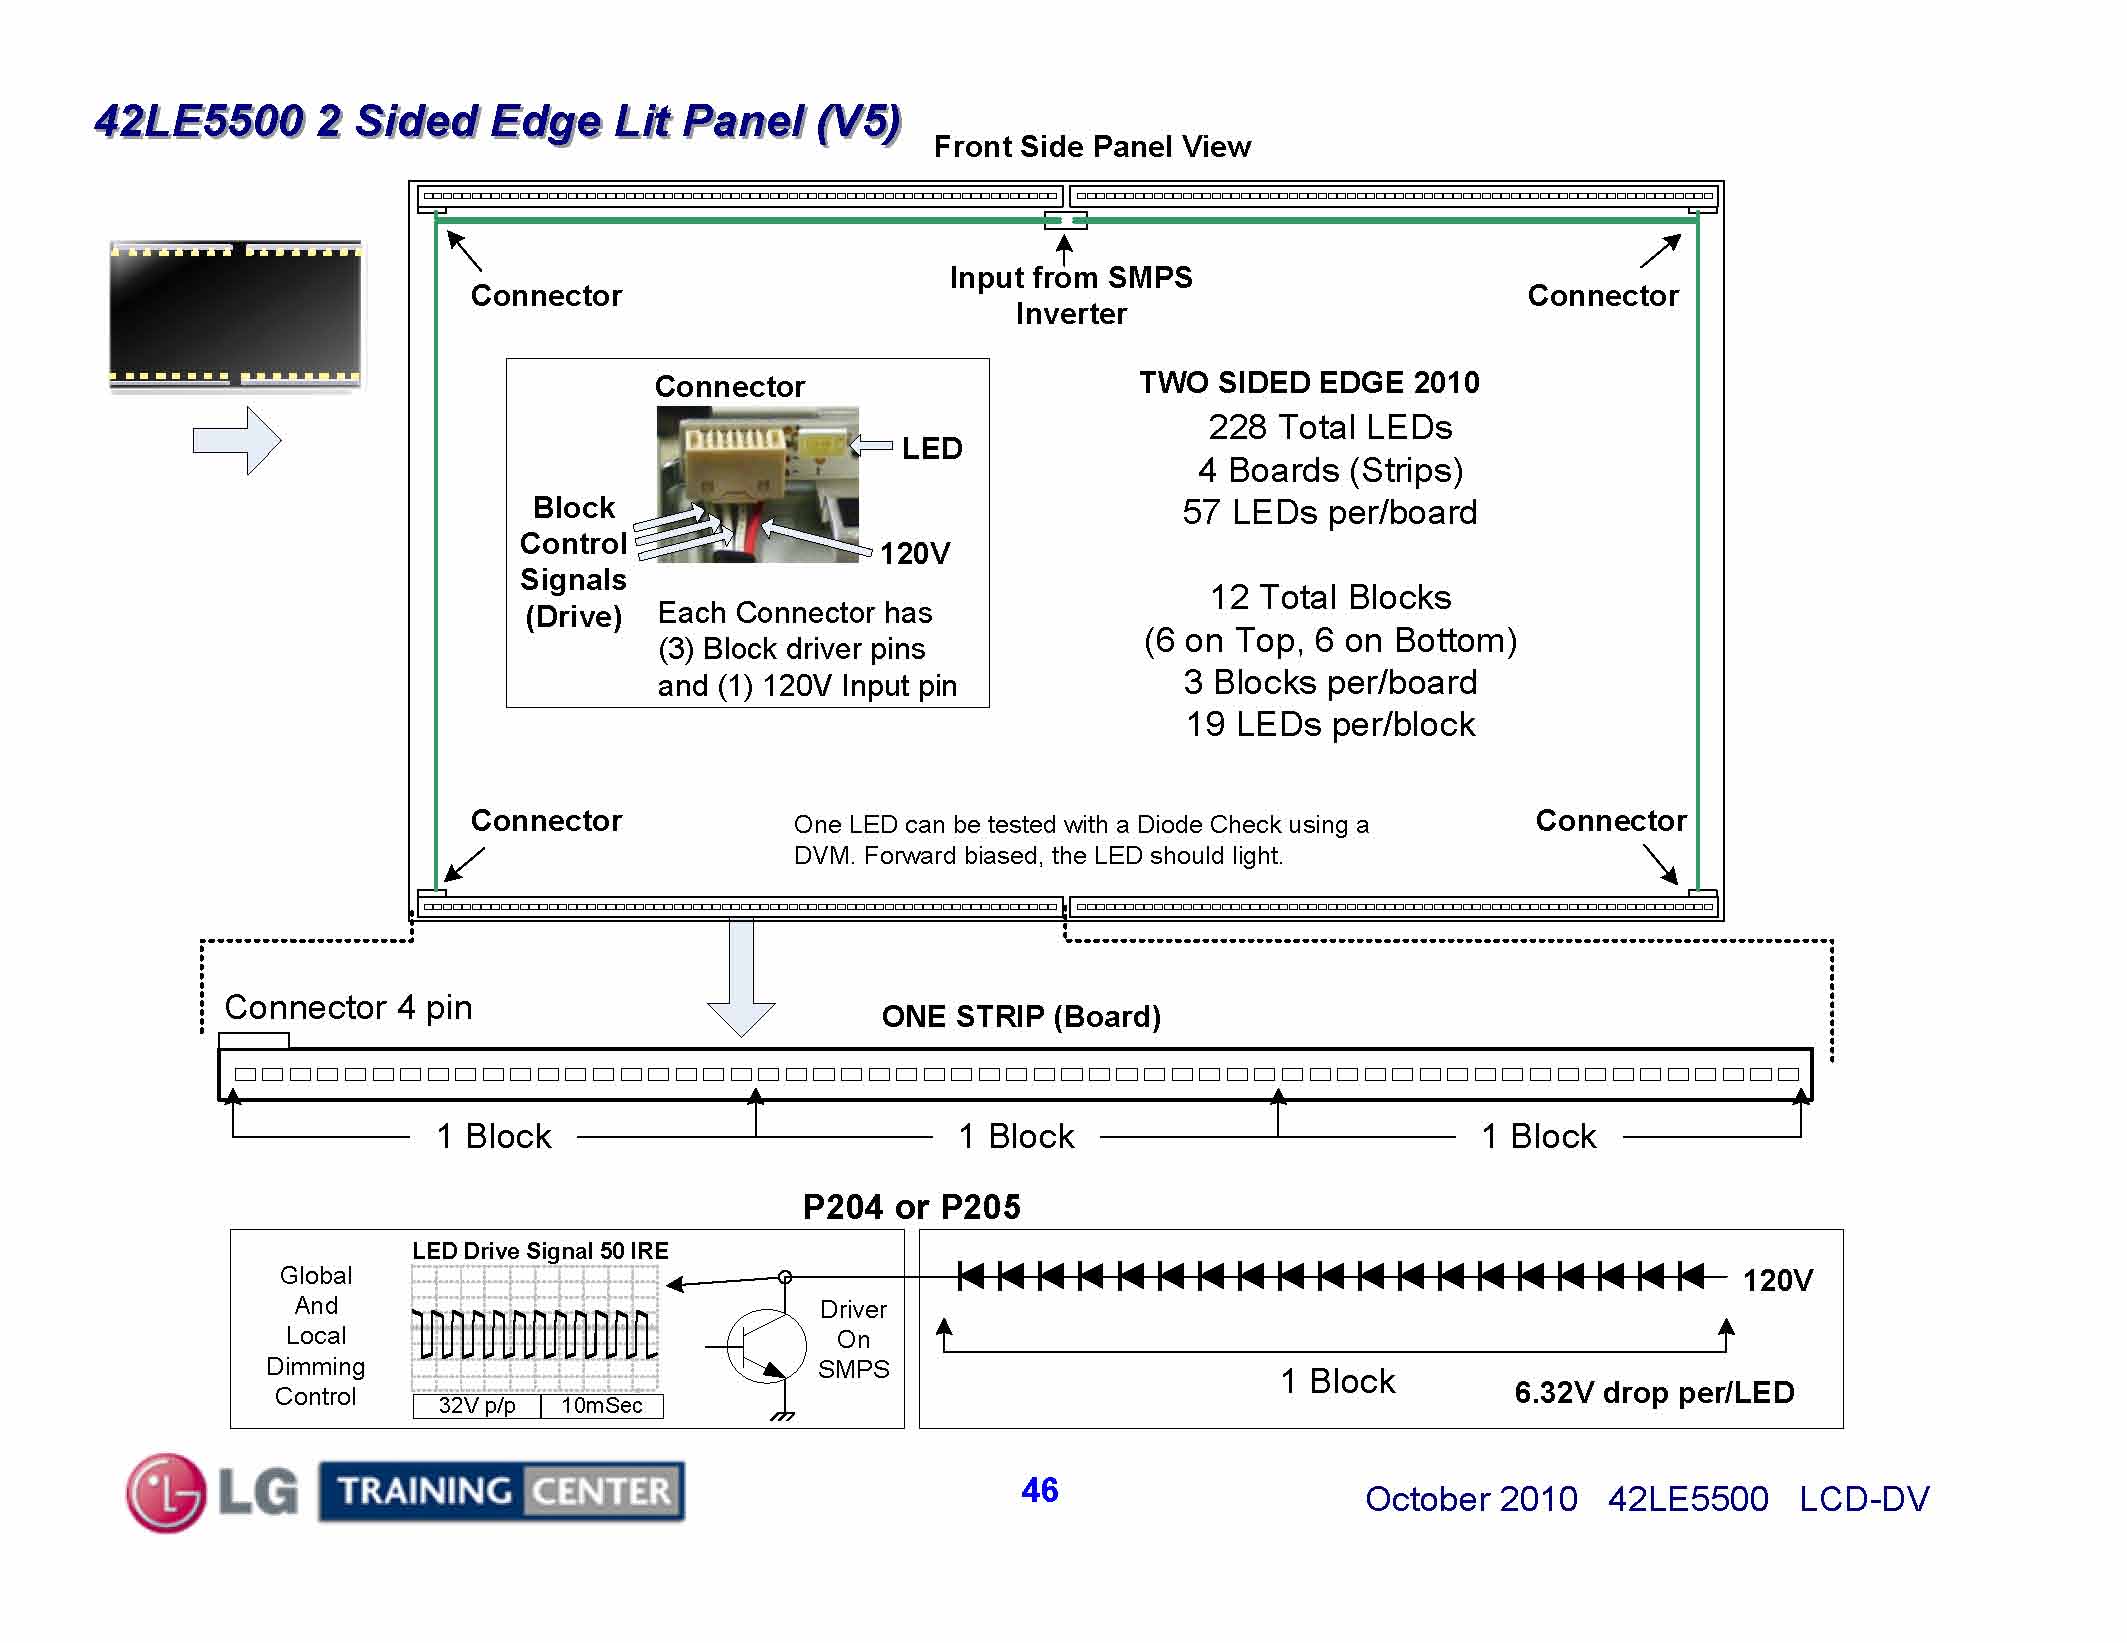
Task: Click the 120V label at diode chain end
Action: (1777, 1281)
